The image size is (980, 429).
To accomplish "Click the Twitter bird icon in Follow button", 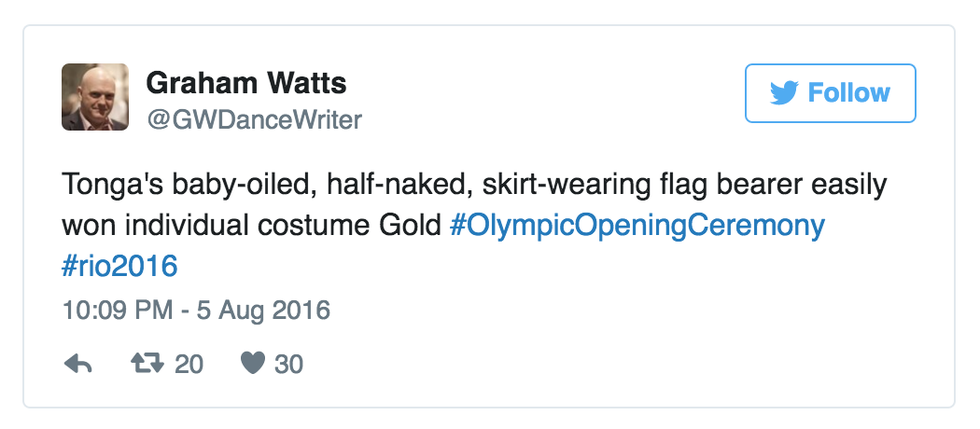I will 784,93.
